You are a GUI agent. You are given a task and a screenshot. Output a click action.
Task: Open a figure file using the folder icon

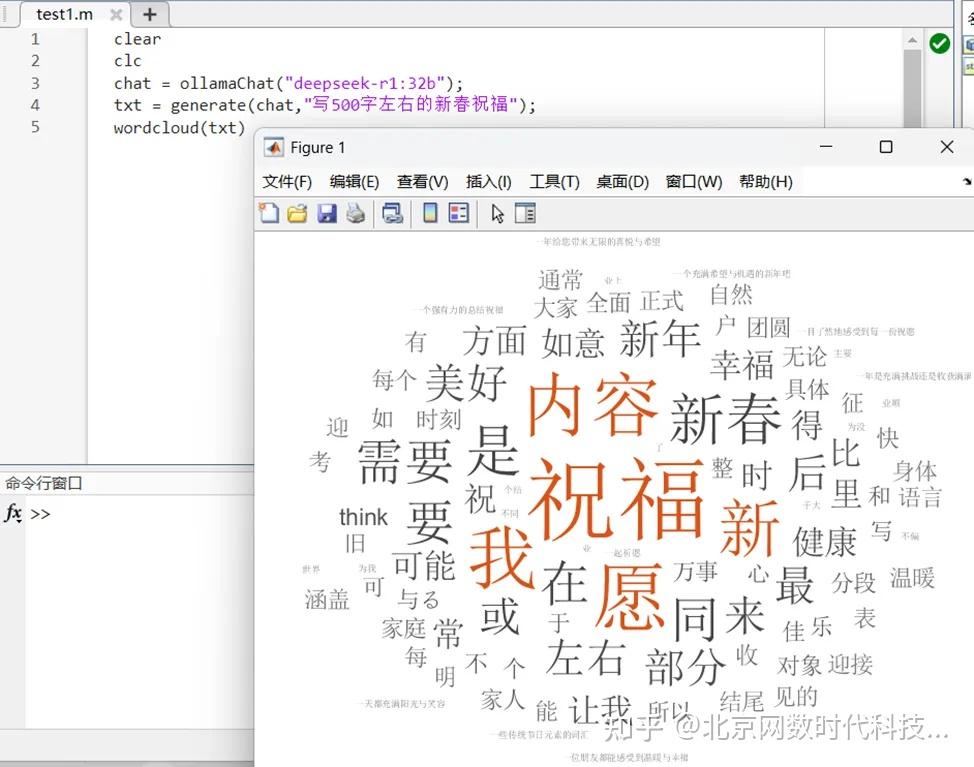(x=296, y=212)
